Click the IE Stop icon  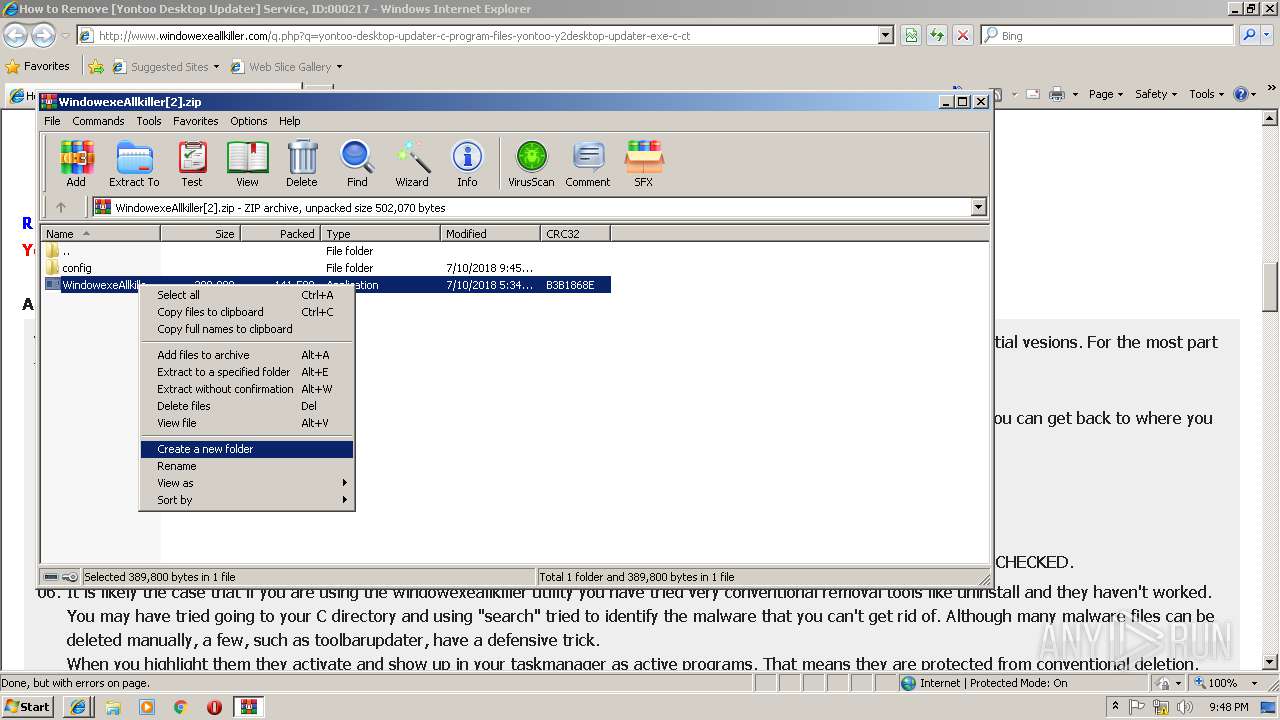coord(962,35)
